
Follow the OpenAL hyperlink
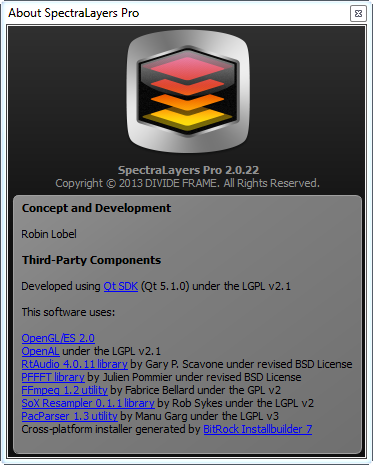[x=40, y=351]
